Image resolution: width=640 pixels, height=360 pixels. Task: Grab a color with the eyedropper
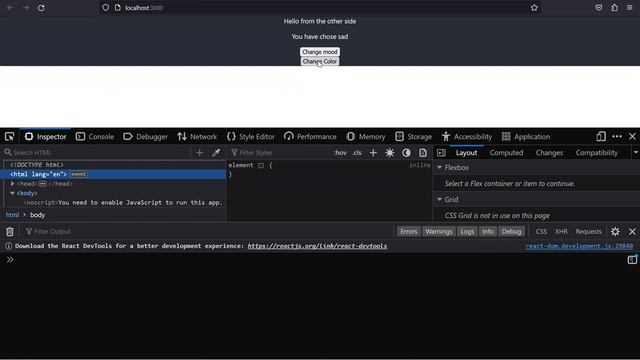pyautogui.click(x=216, y=153)
